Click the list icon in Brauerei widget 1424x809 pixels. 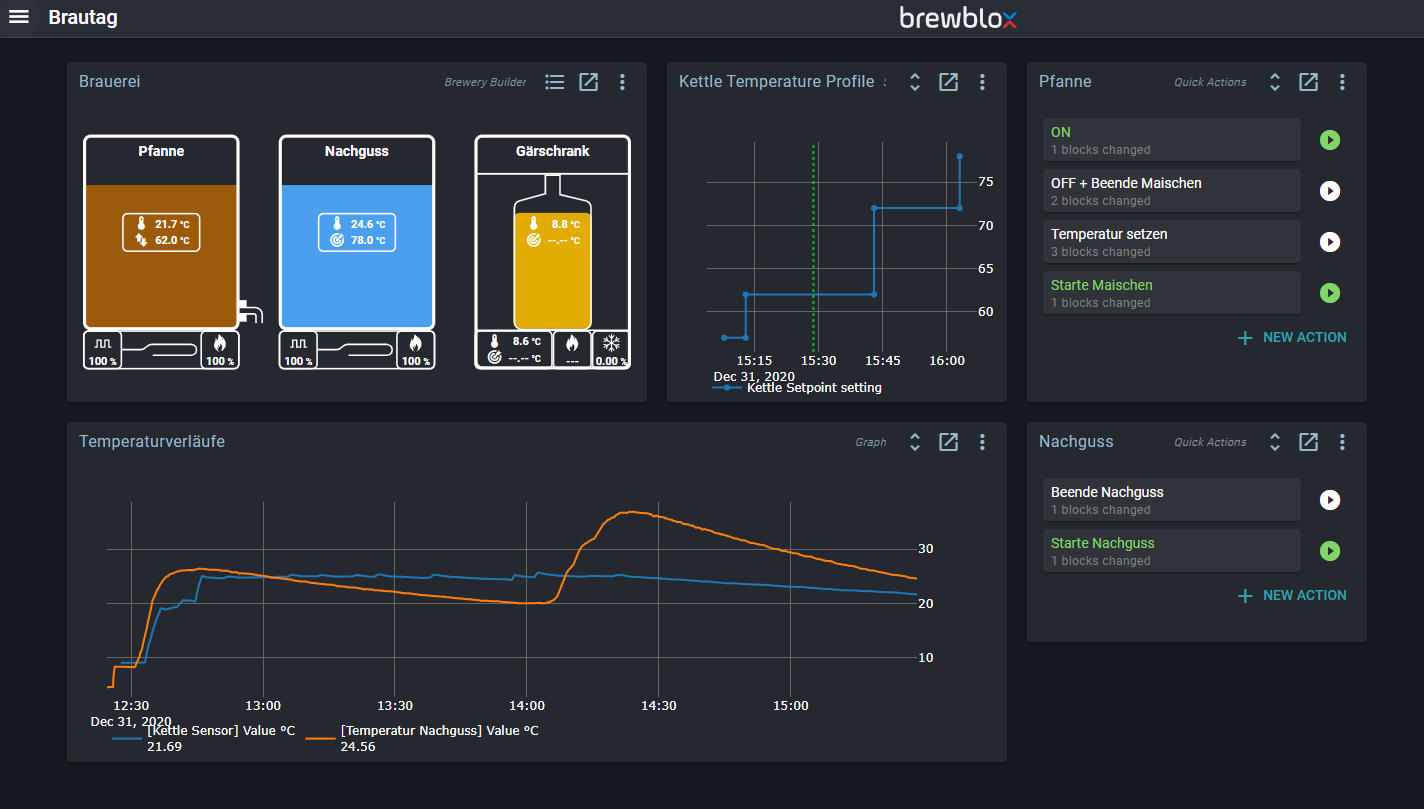tap(555, 82)
